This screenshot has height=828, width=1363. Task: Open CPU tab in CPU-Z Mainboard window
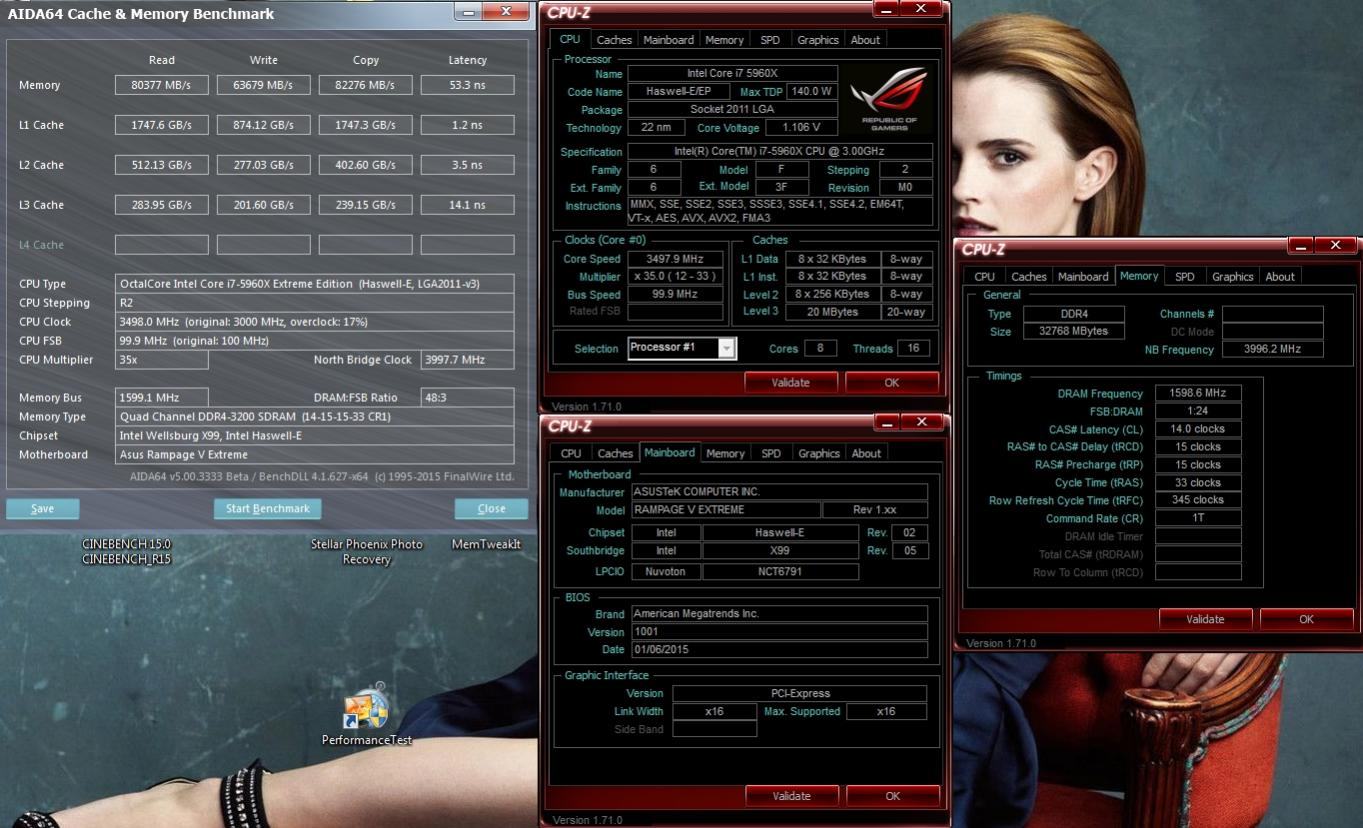[x=571, y=453]
